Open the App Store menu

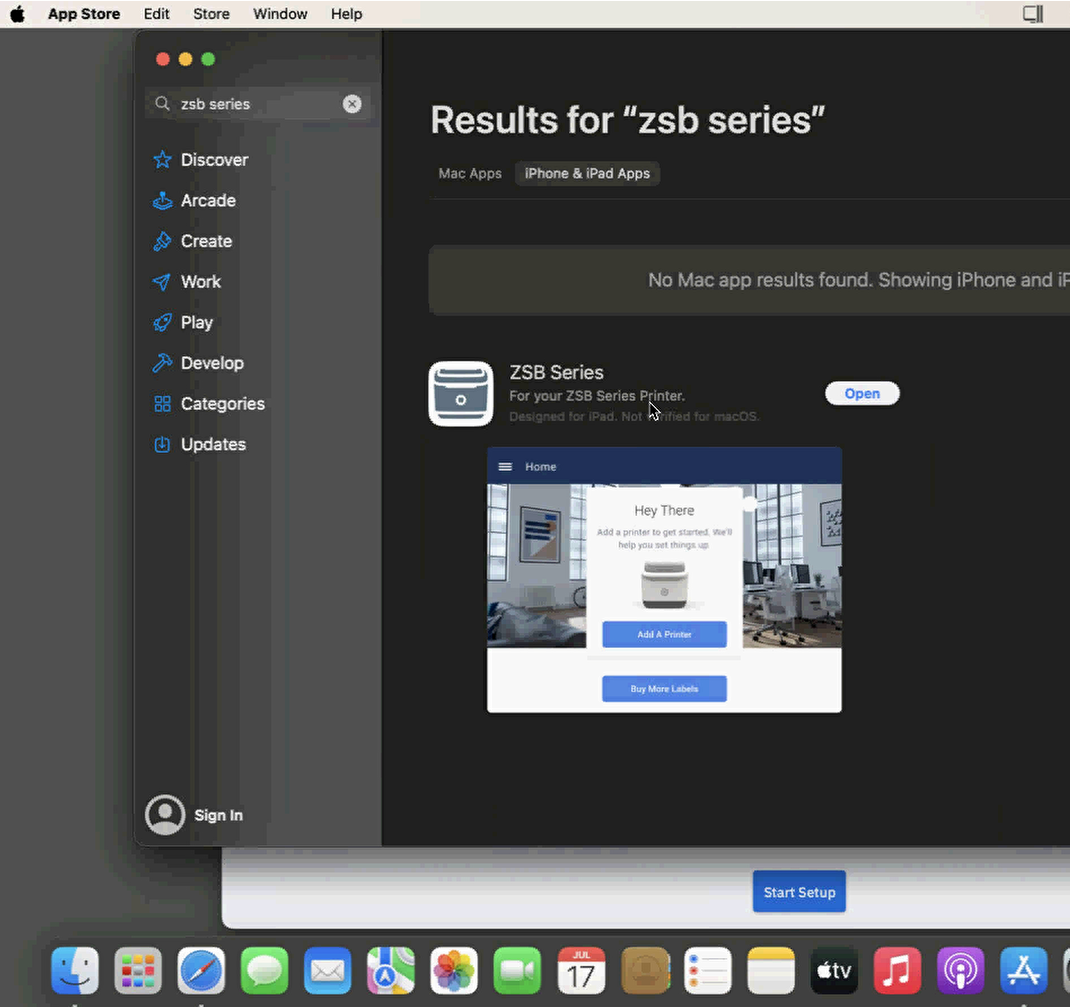coord(84,14)
